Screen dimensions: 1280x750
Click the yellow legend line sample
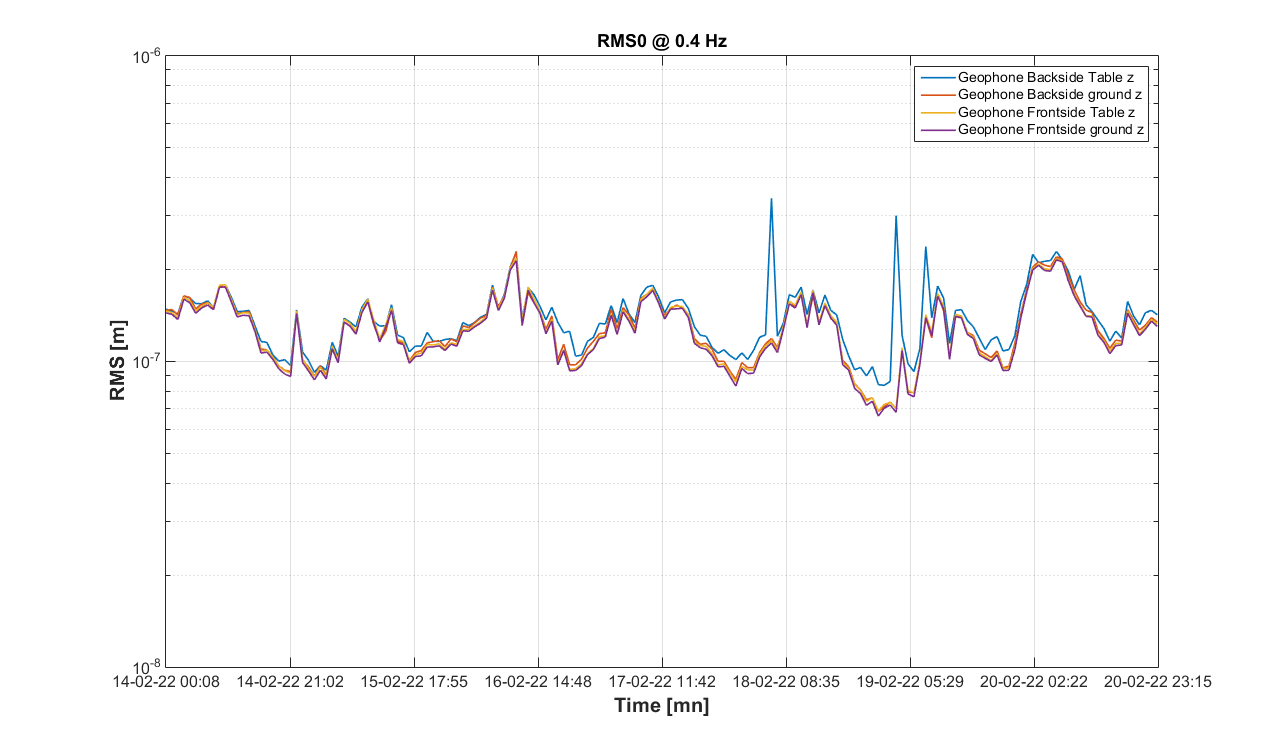click(937, 112)
